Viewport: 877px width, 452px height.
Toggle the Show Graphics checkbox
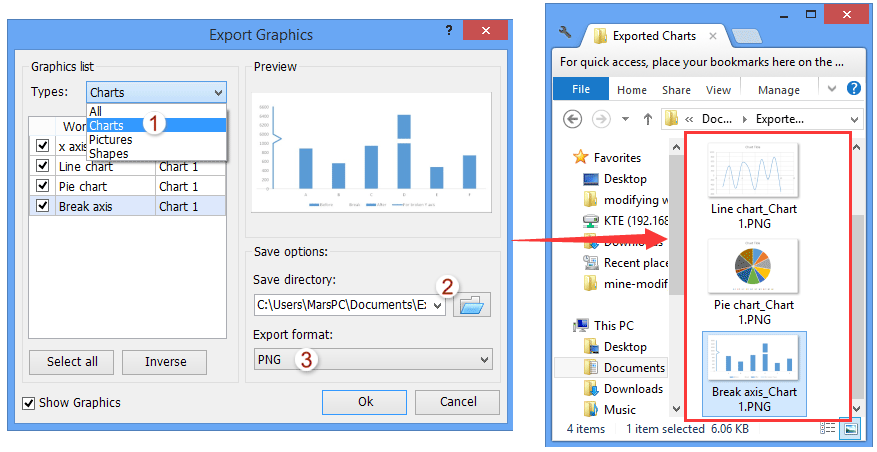coord(29,403)
